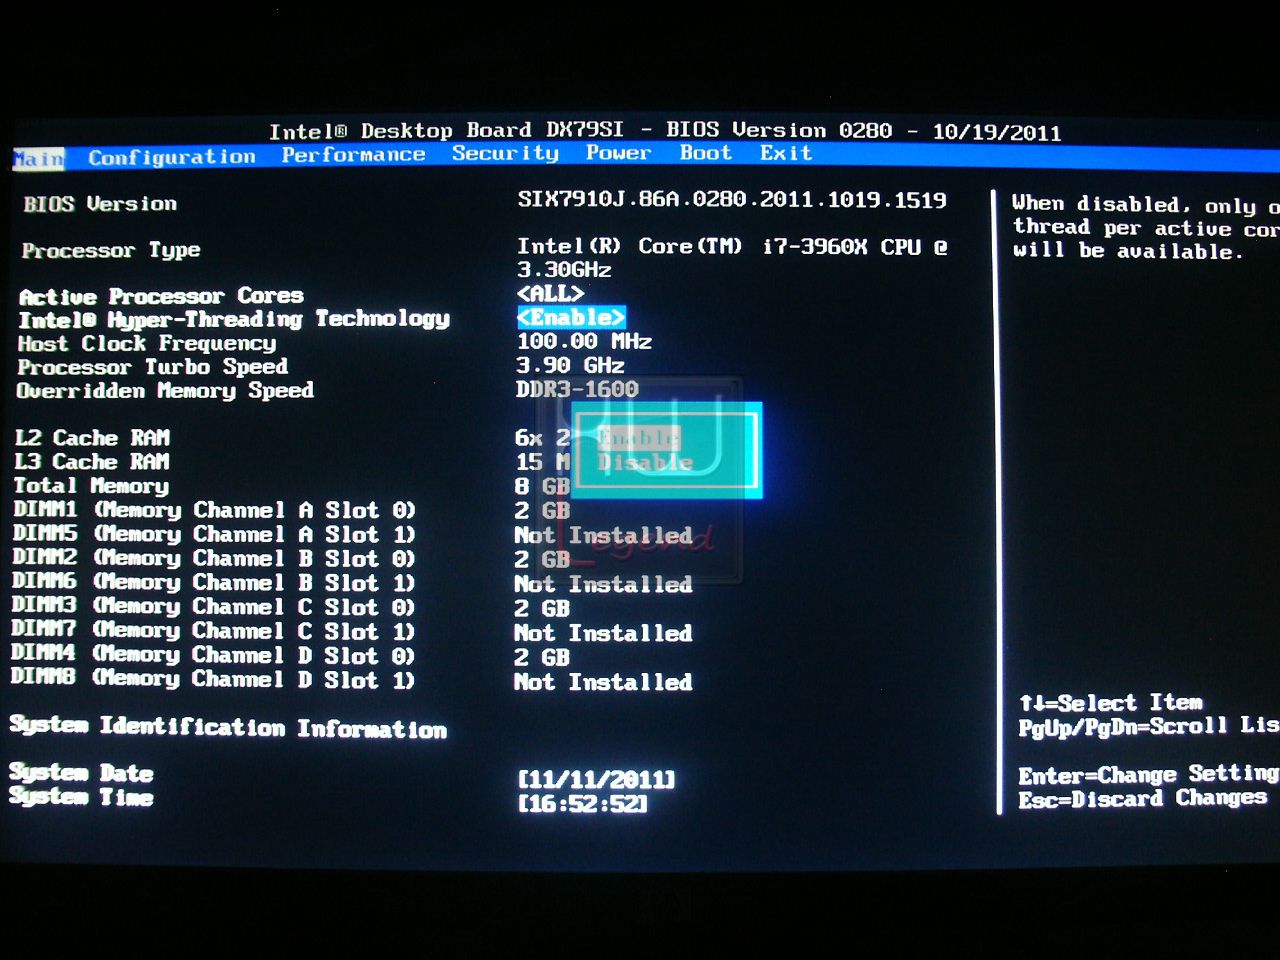Select the System Date field value
Image resolution: width=1280 pixels, height=960 pixels.
point(596,779)
